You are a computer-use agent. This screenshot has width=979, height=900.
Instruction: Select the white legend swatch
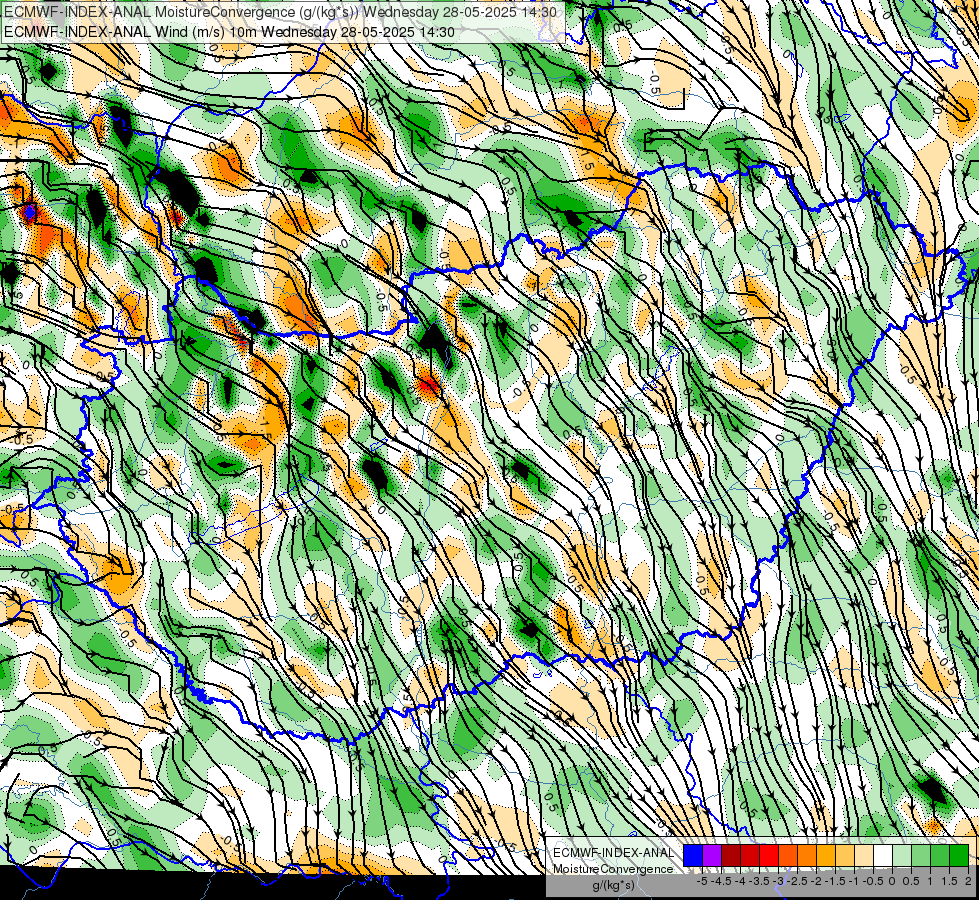coord(883,856)
